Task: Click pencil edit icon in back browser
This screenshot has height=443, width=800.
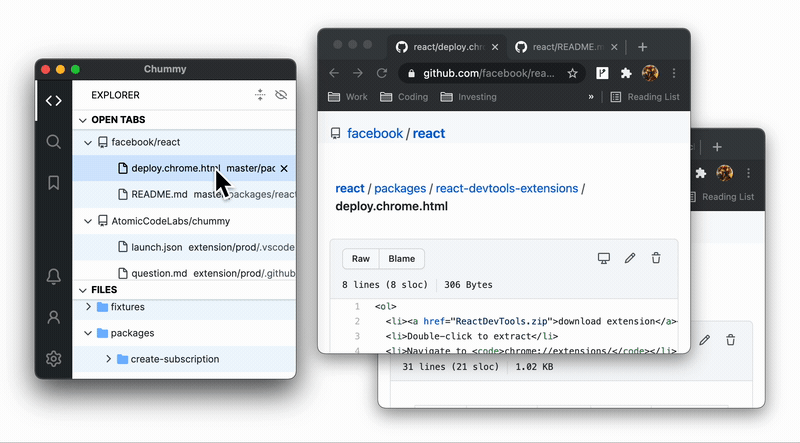Action: (x=705, y=340)
